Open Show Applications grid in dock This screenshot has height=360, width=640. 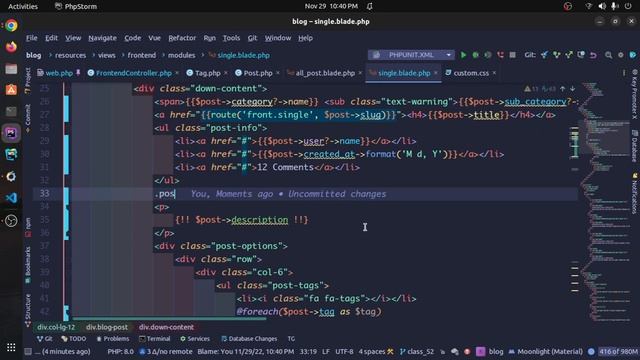coord(11,348)
